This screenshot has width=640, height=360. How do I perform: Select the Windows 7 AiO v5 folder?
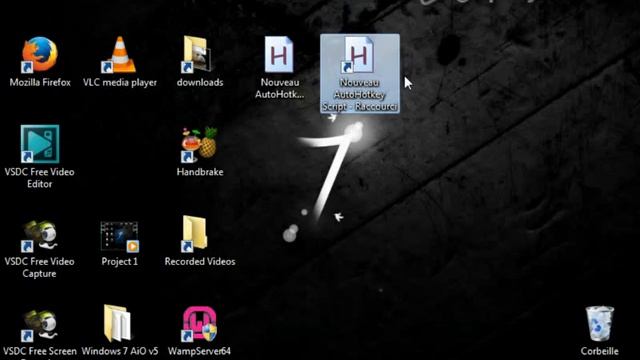coord(118,323)
